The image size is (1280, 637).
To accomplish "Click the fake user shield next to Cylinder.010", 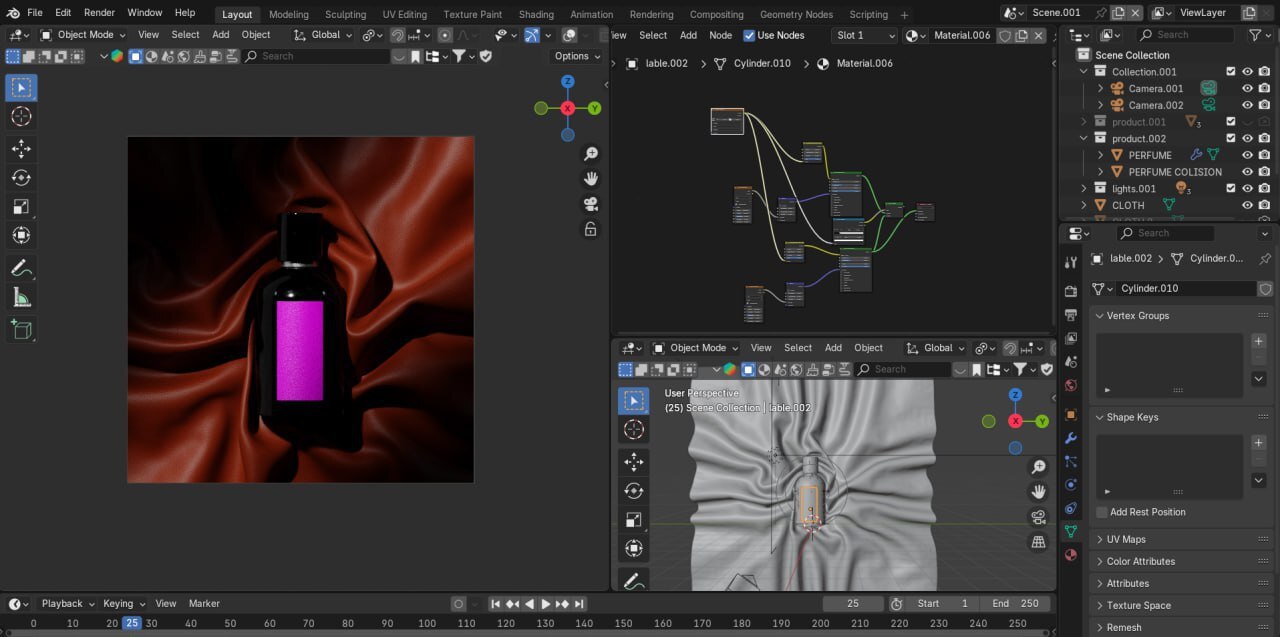I will (x=1265, y=288).
